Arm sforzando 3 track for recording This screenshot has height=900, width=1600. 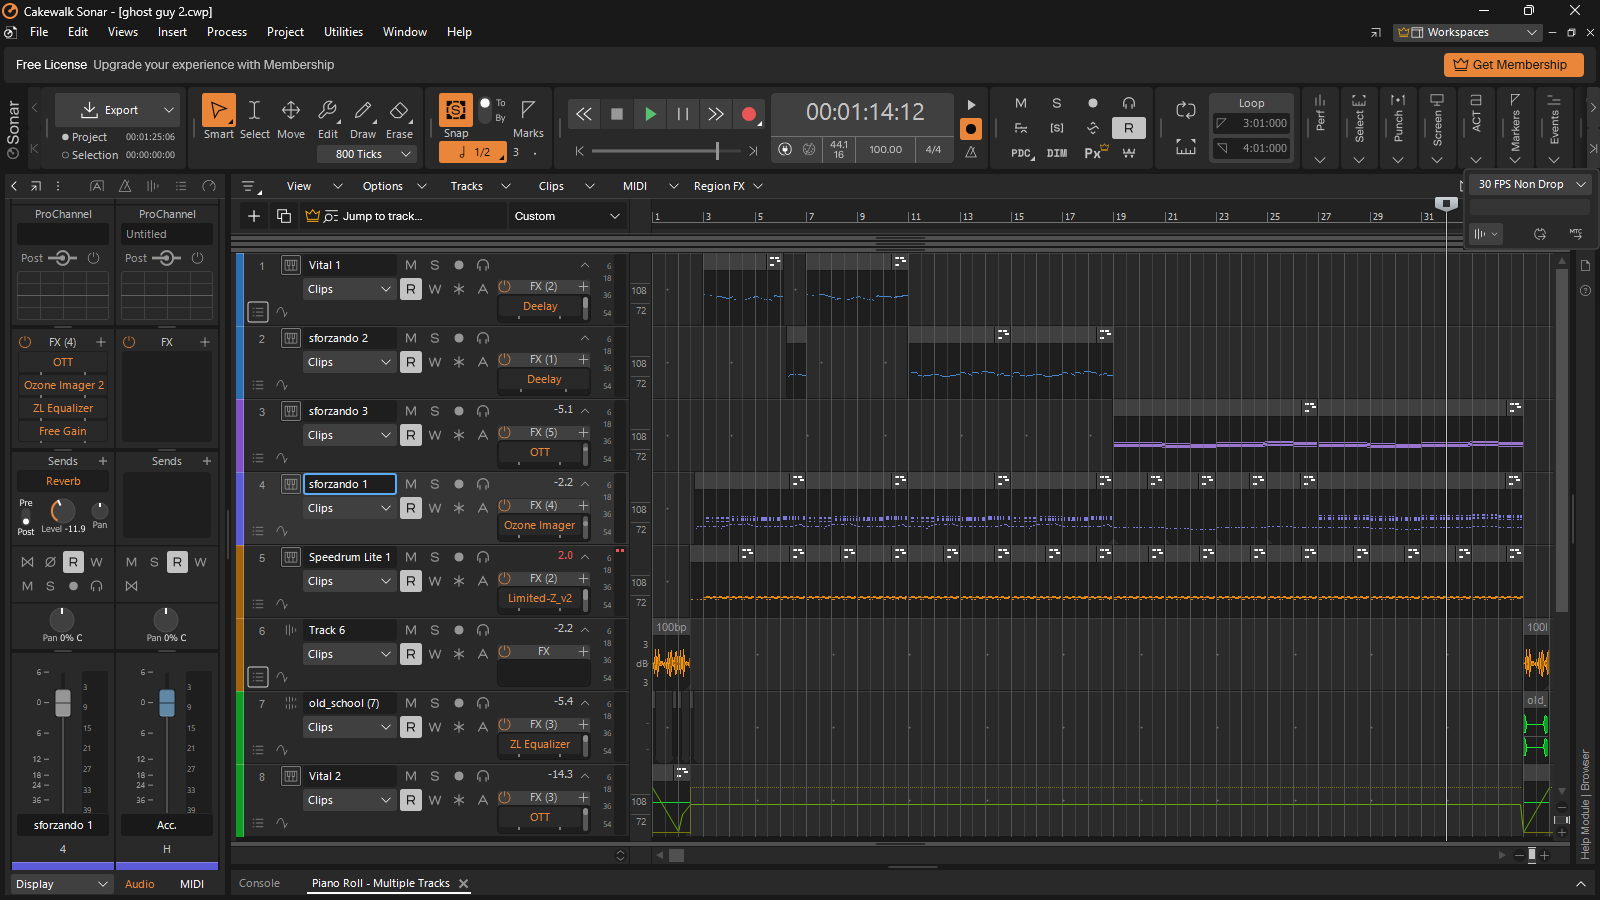pyautogui.click(x=459, y=411)
